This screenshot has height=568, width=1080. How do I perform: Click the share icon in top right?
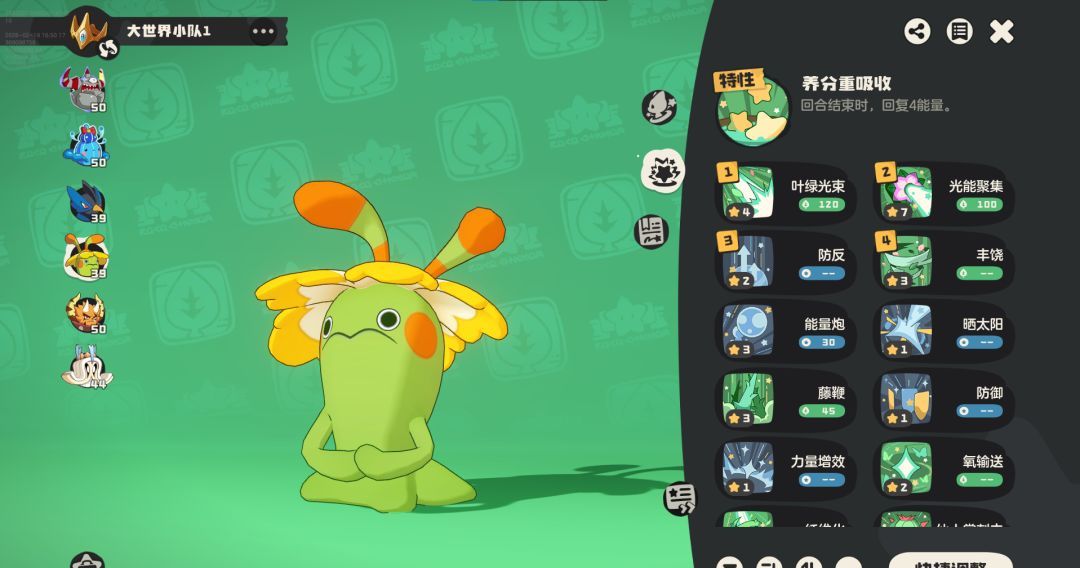[917, 31]
